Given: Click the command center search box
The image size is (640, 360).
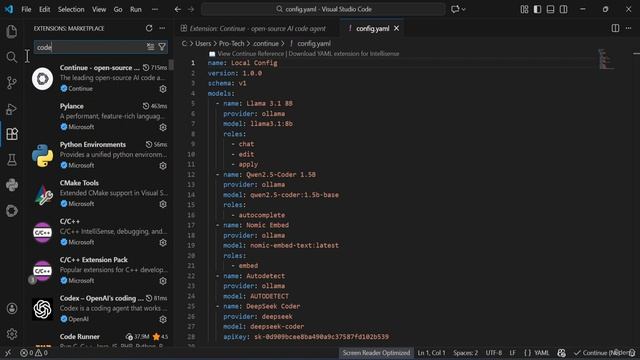Looking at the screenshot, I should pyautogui.click(x=323, y=9).
